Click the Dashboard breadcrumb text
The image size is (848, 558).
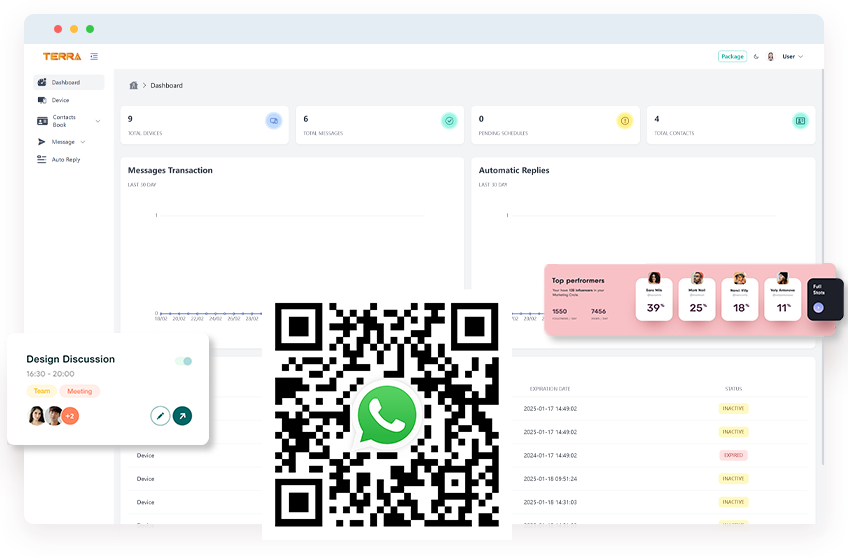(x=167, y=85)
